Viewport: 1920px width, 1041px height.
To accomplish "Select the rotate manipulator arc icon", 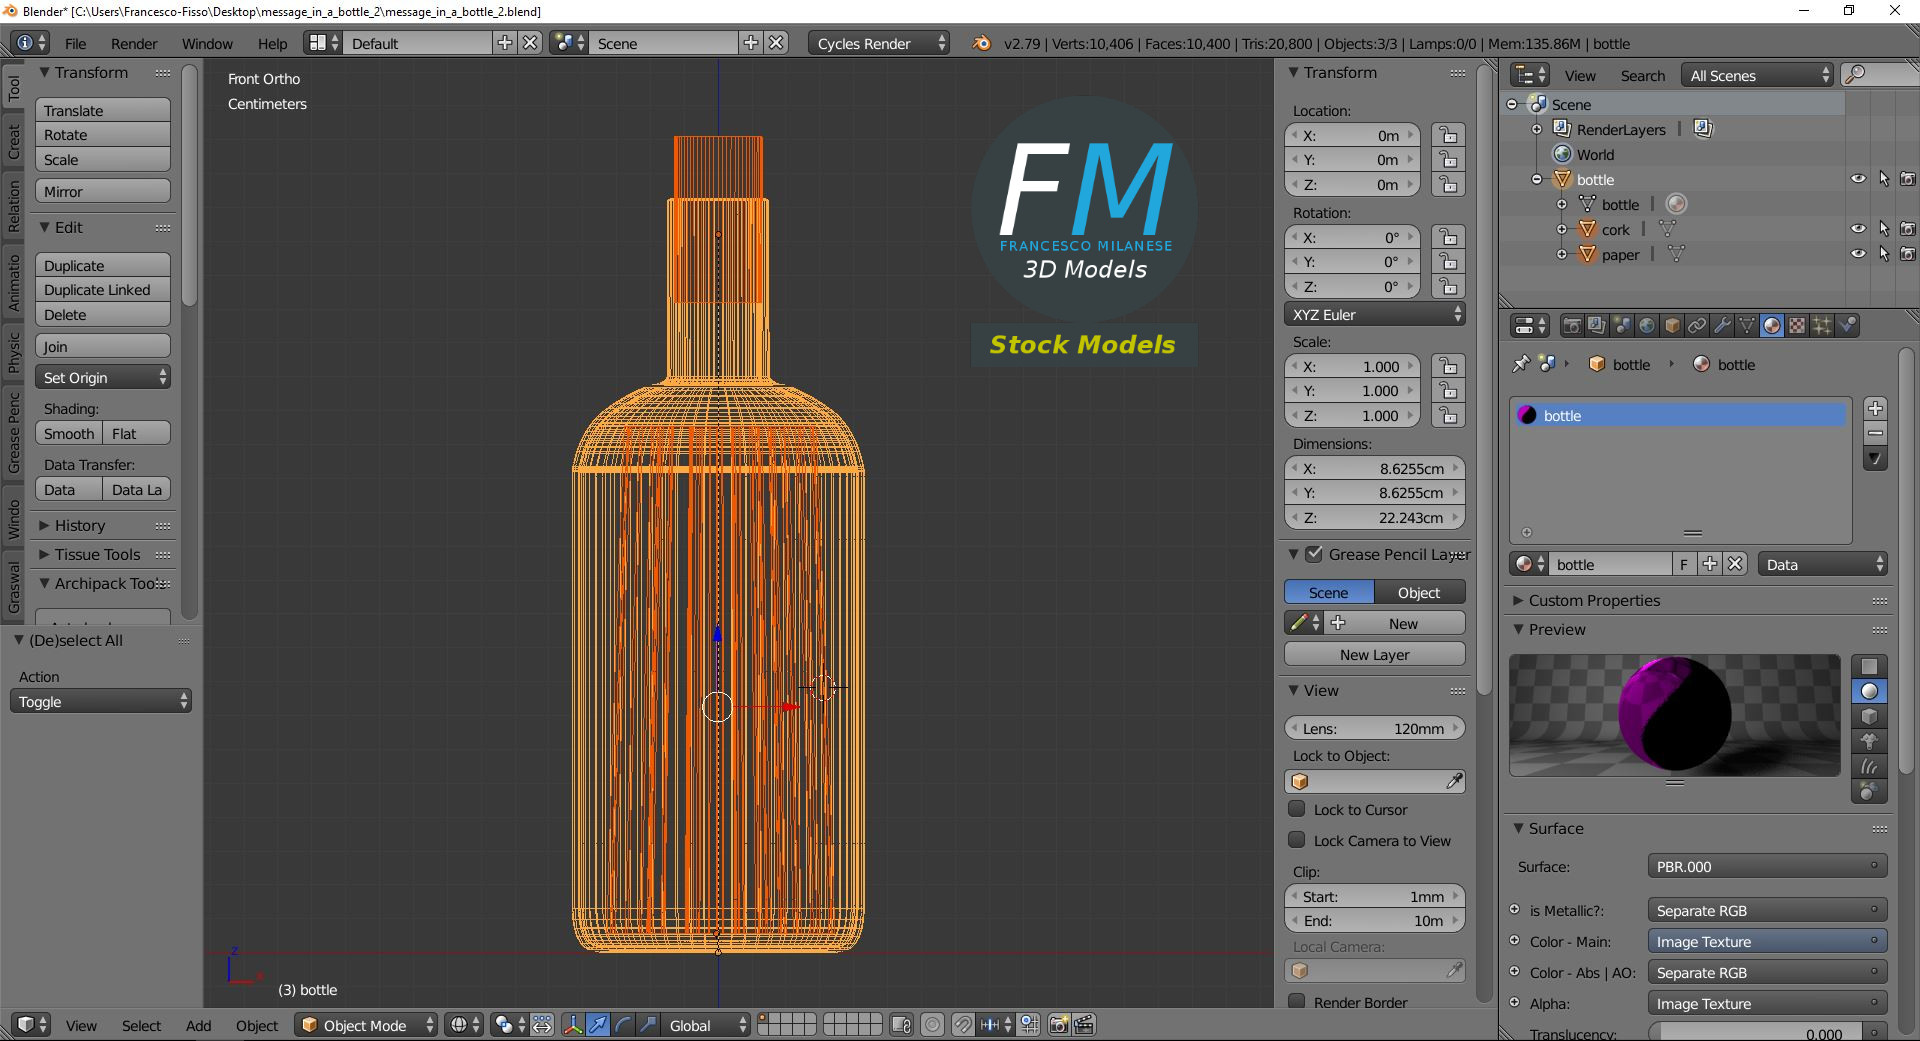I will (x=623, y=1025).
